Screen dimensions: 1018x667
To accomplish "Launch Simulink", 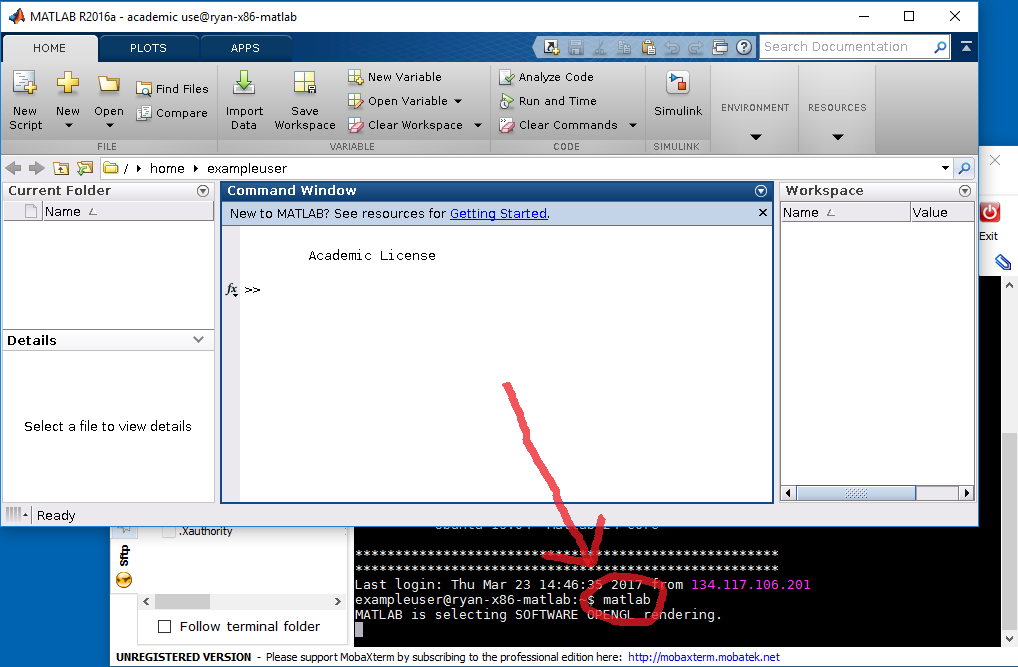I will click(678, 94).
